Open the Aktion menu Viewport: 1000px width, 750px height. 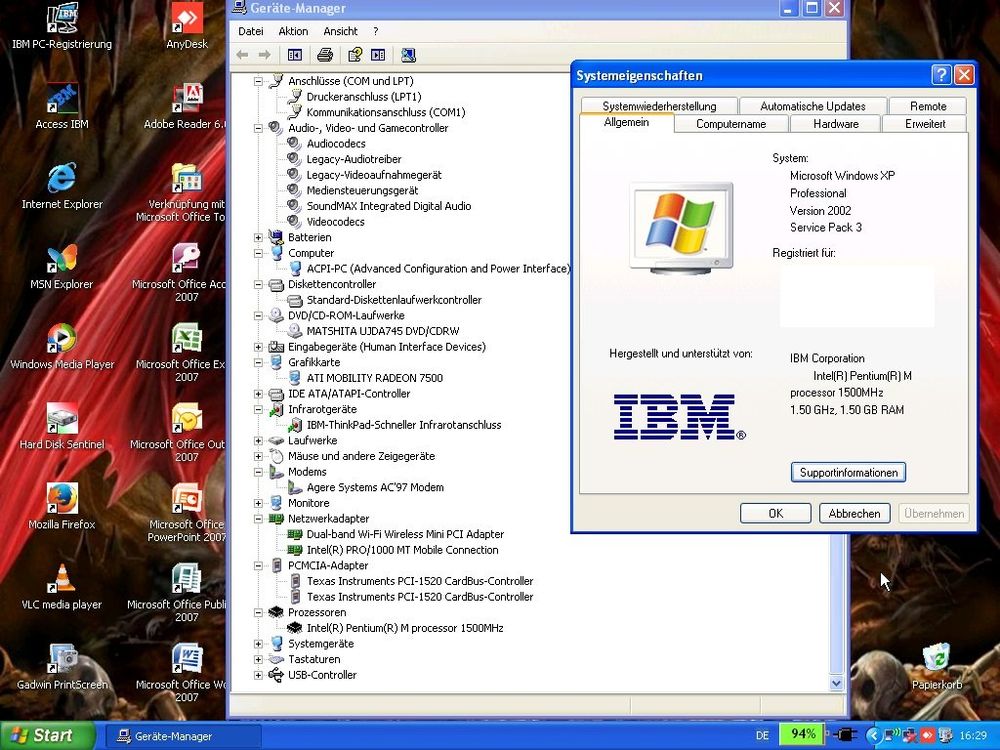point(294,31)
